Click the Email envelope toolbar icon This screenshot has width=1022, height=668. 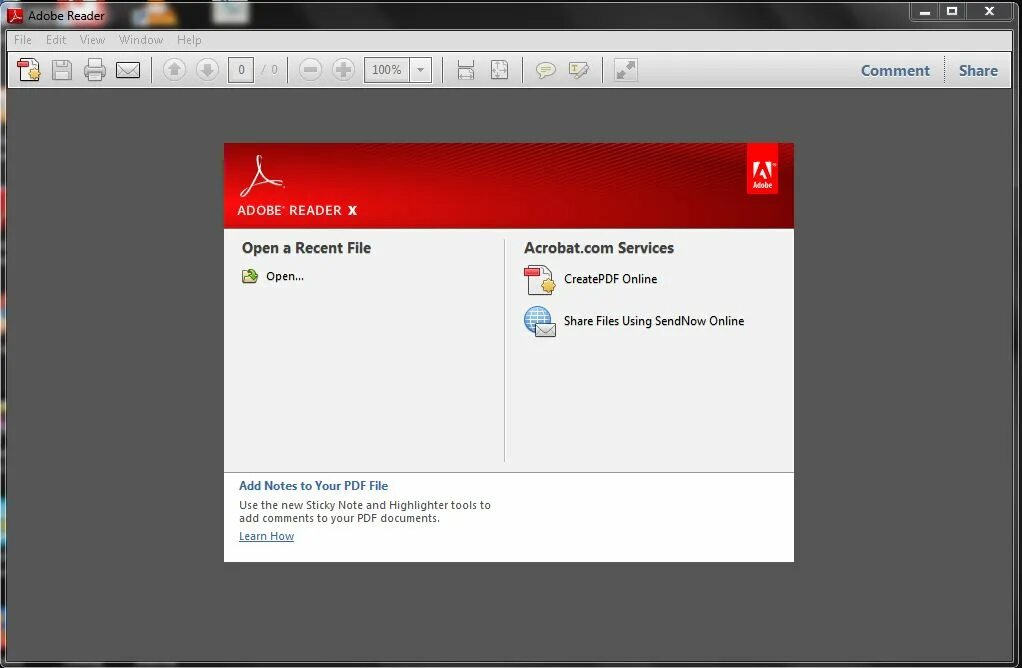tap(128, 70)
